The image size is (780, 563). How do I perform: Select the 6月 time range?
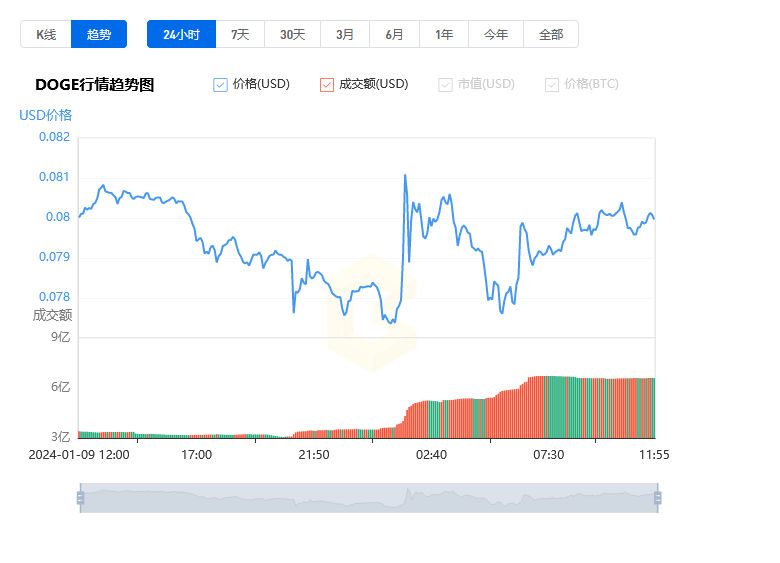[394, 34]
